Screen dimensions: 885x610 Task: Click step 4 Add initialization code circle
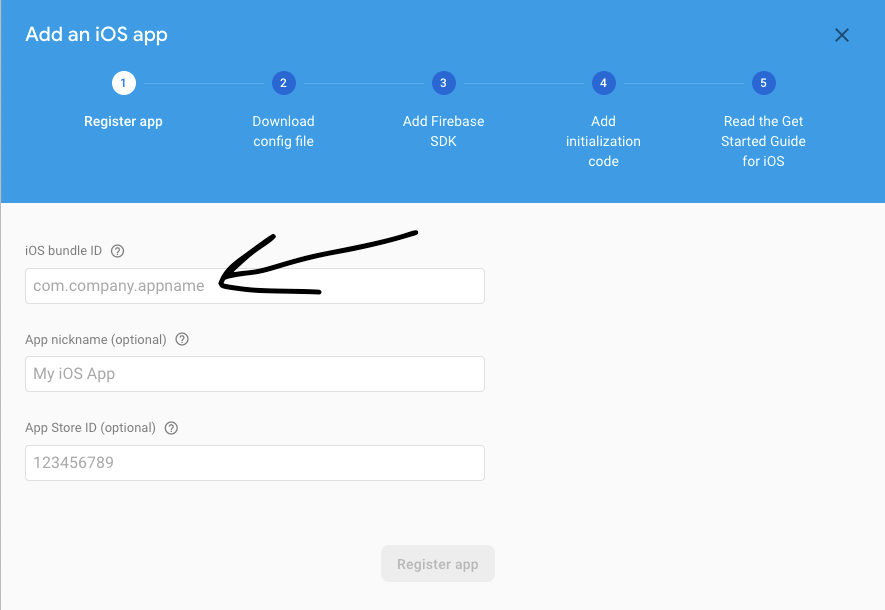click(x=603, y=83)
